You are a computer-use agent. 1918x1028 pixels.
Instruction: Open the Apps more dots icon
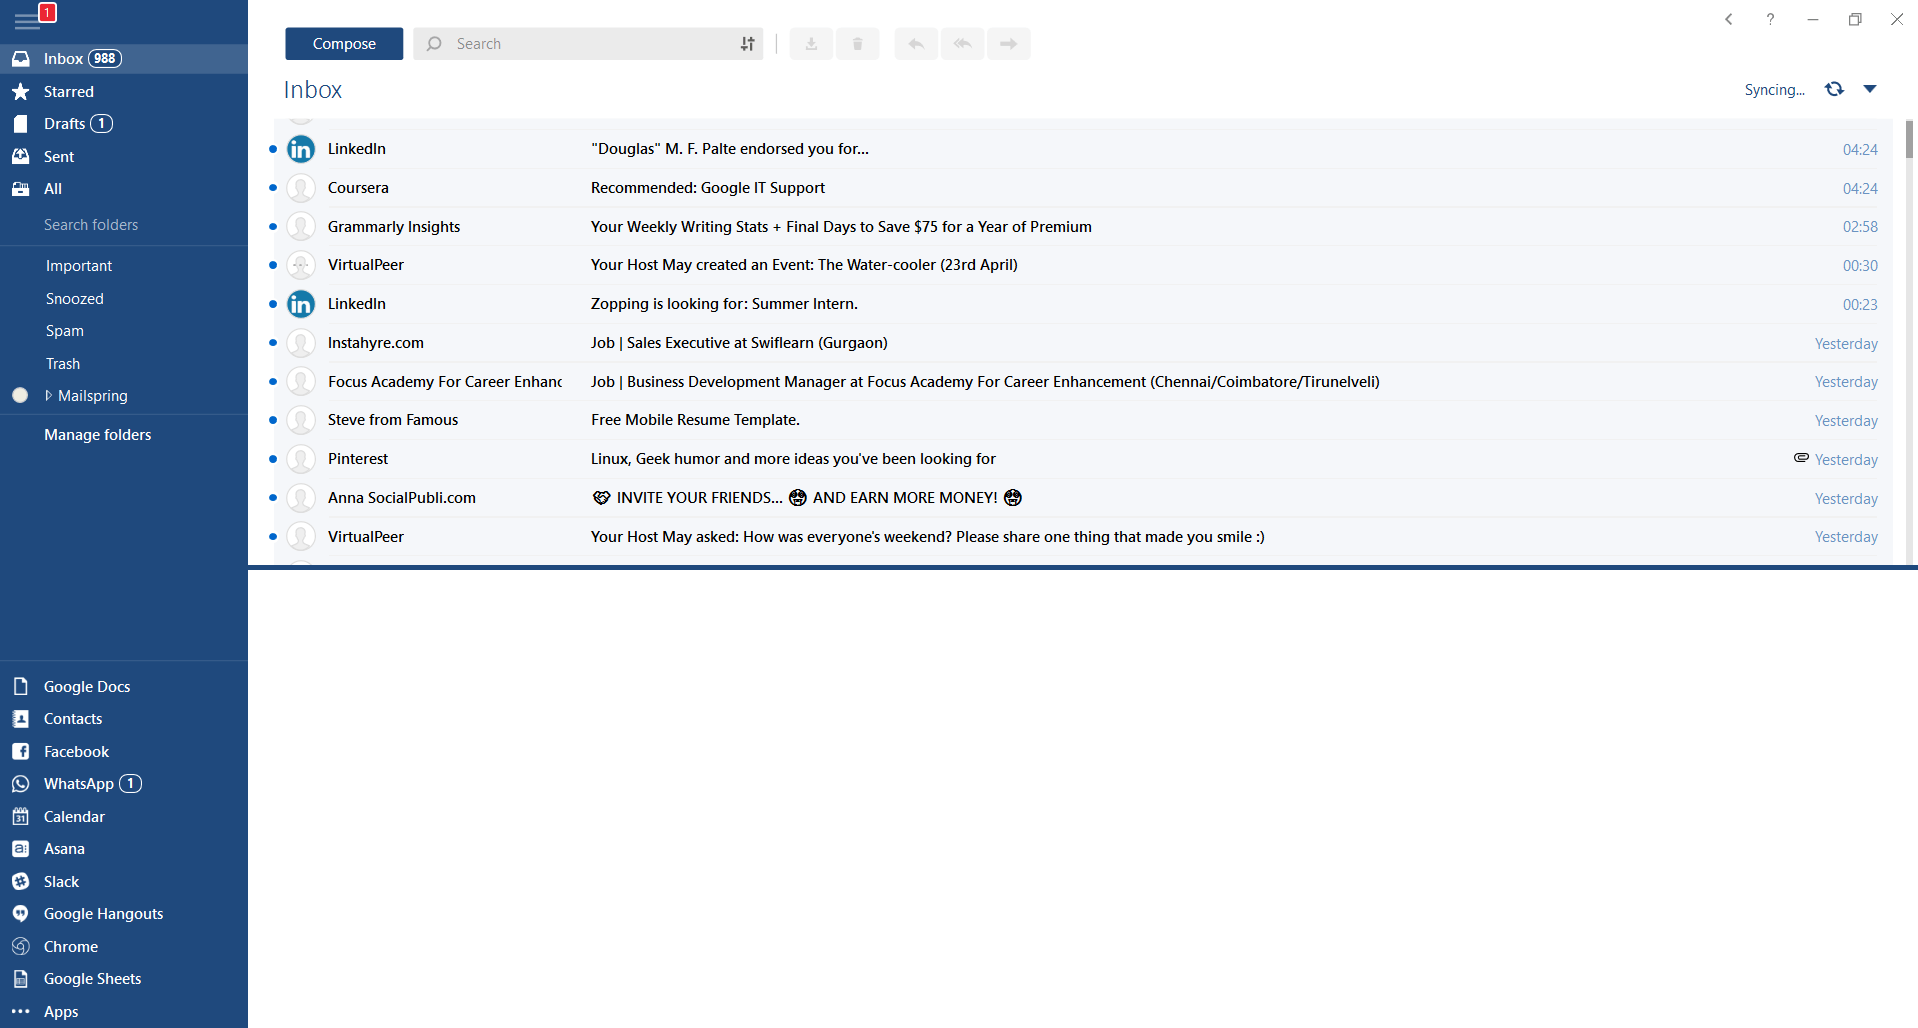tap(21, 1011)
